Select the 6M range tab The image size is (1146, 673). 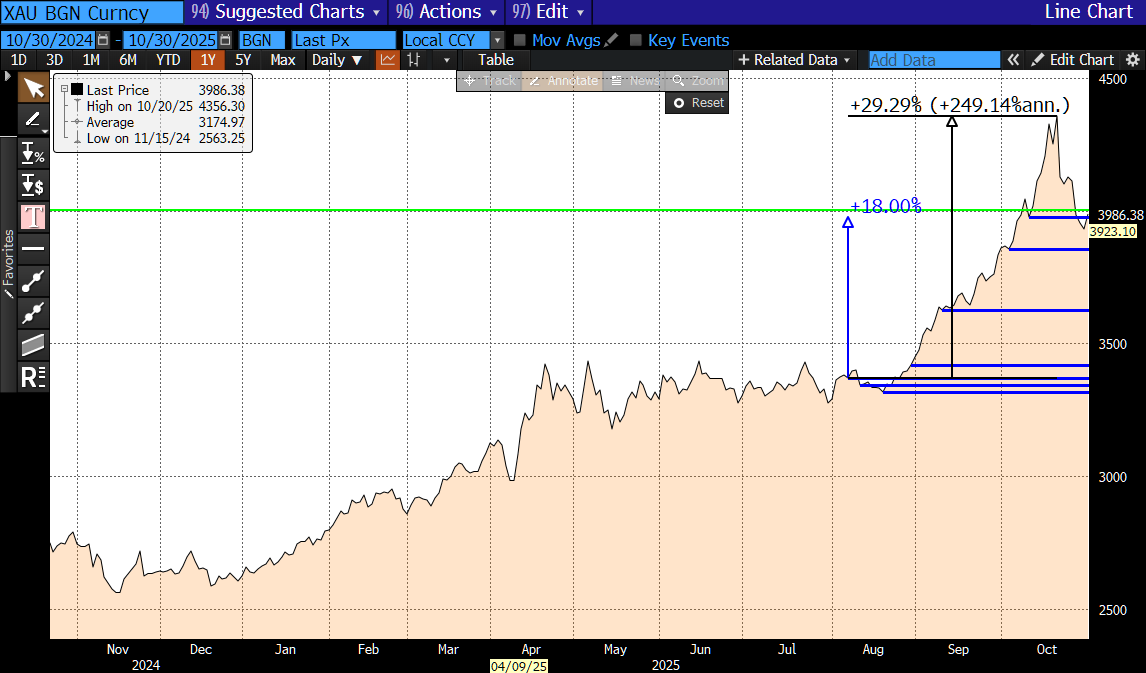128,60
